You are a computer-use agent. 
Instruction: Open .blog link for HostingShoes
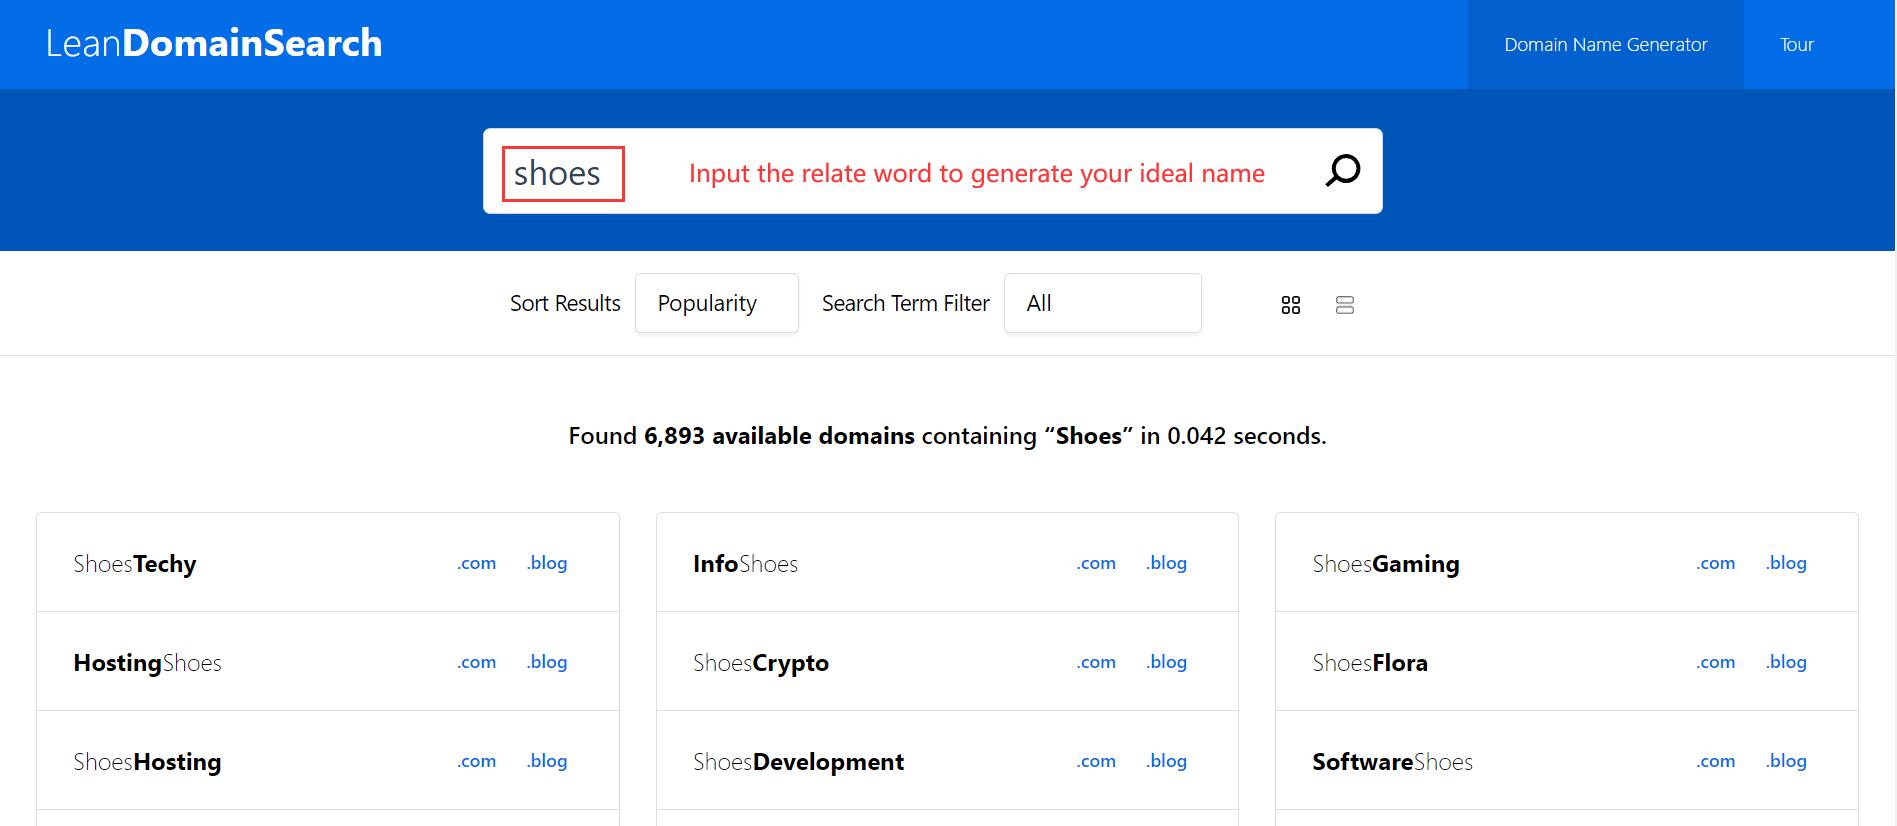pyautogui.click(x=547, y=662)
